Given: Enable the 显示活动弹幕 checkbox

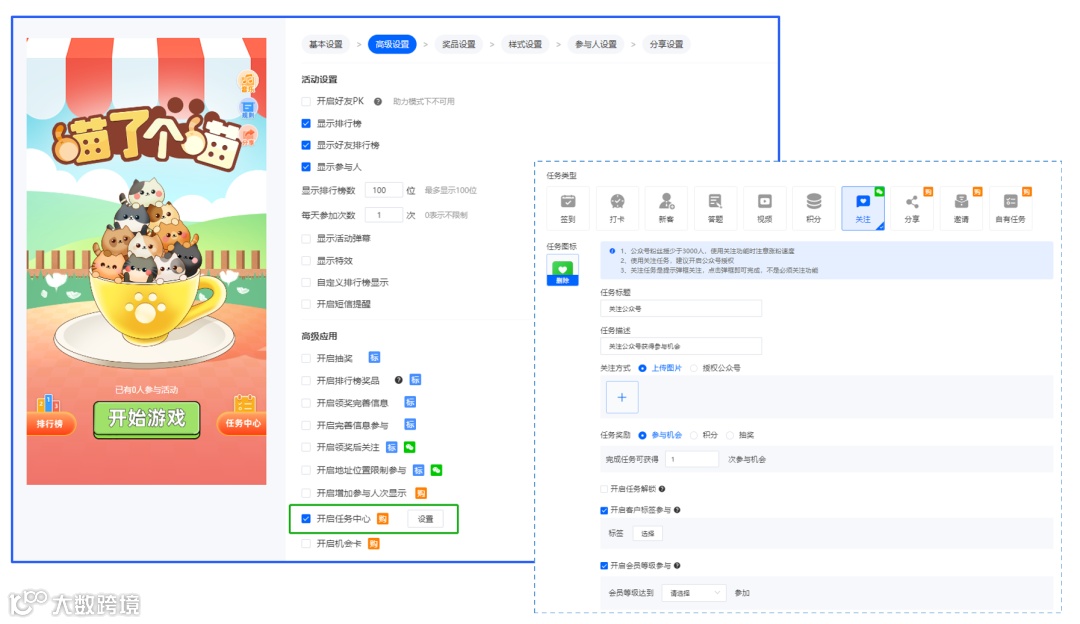Looking at the screenshot, I should pyautogui.click(x=306, y=238).
